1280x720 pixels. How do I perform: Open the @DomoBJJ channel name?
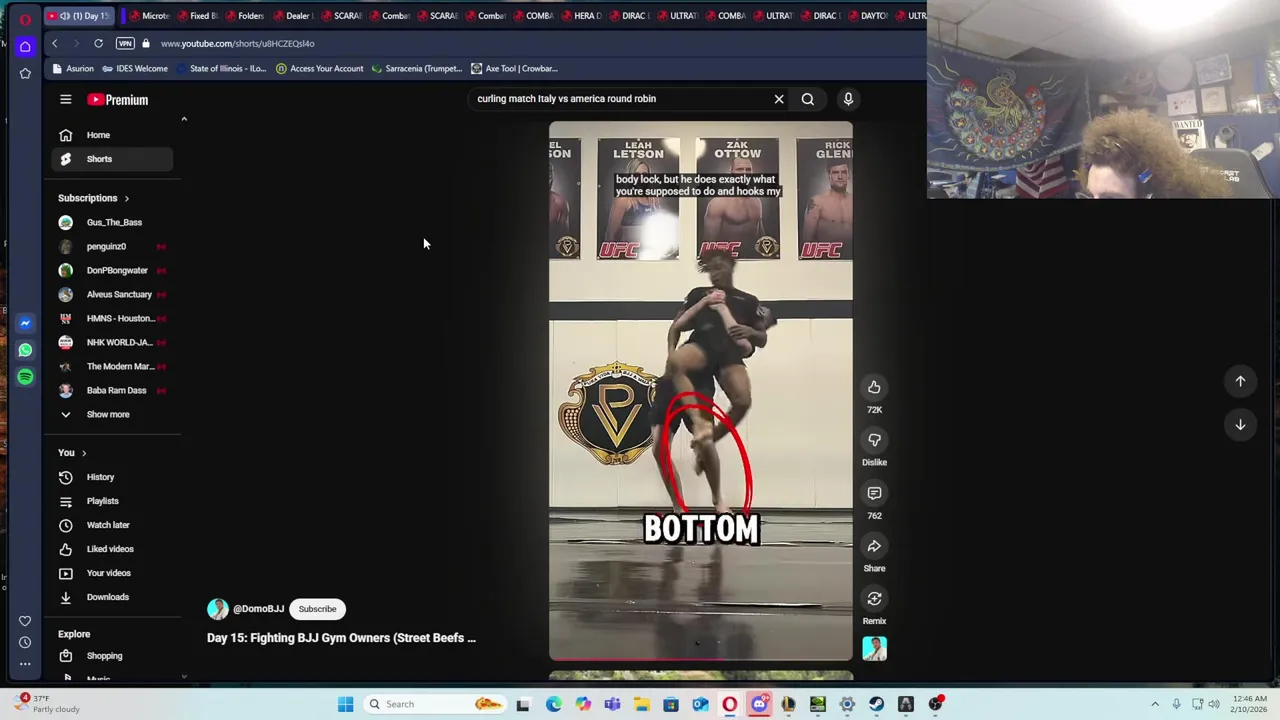(258, 609)
